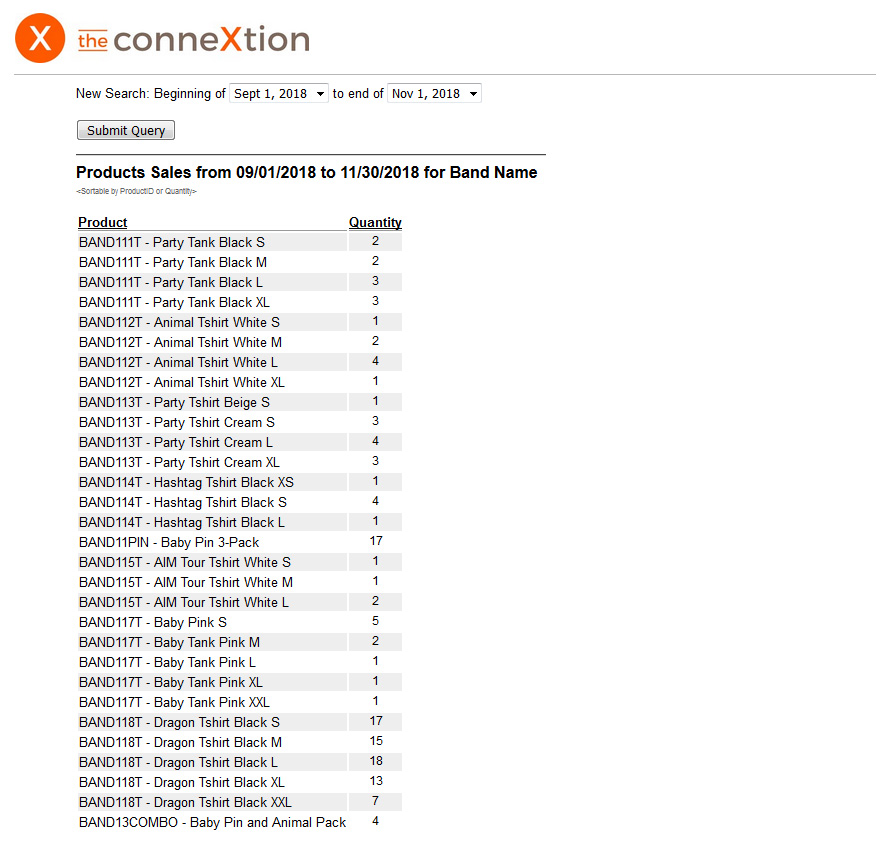Click the orange X logo icon
889x846 pixels.
40,40
